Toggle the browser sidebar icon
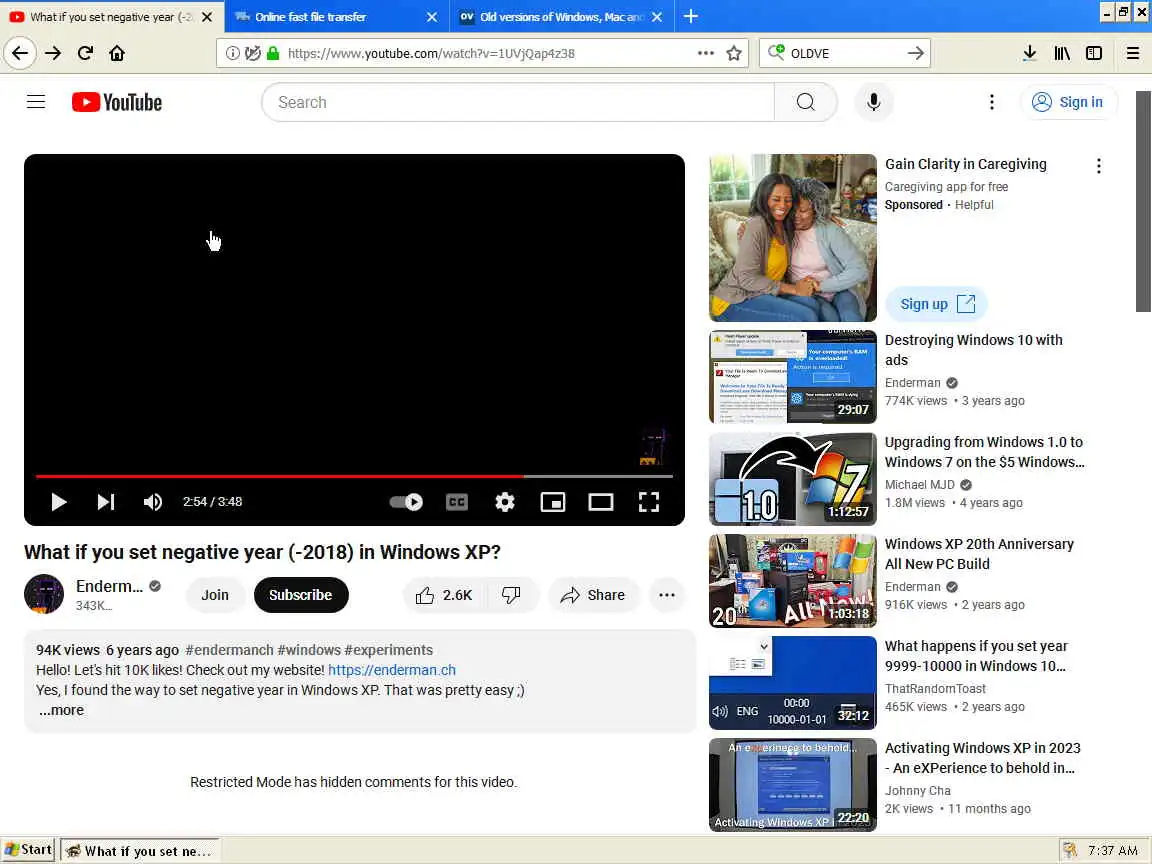The height and width of the screenshot is (864, 1152). point(1094,53)
